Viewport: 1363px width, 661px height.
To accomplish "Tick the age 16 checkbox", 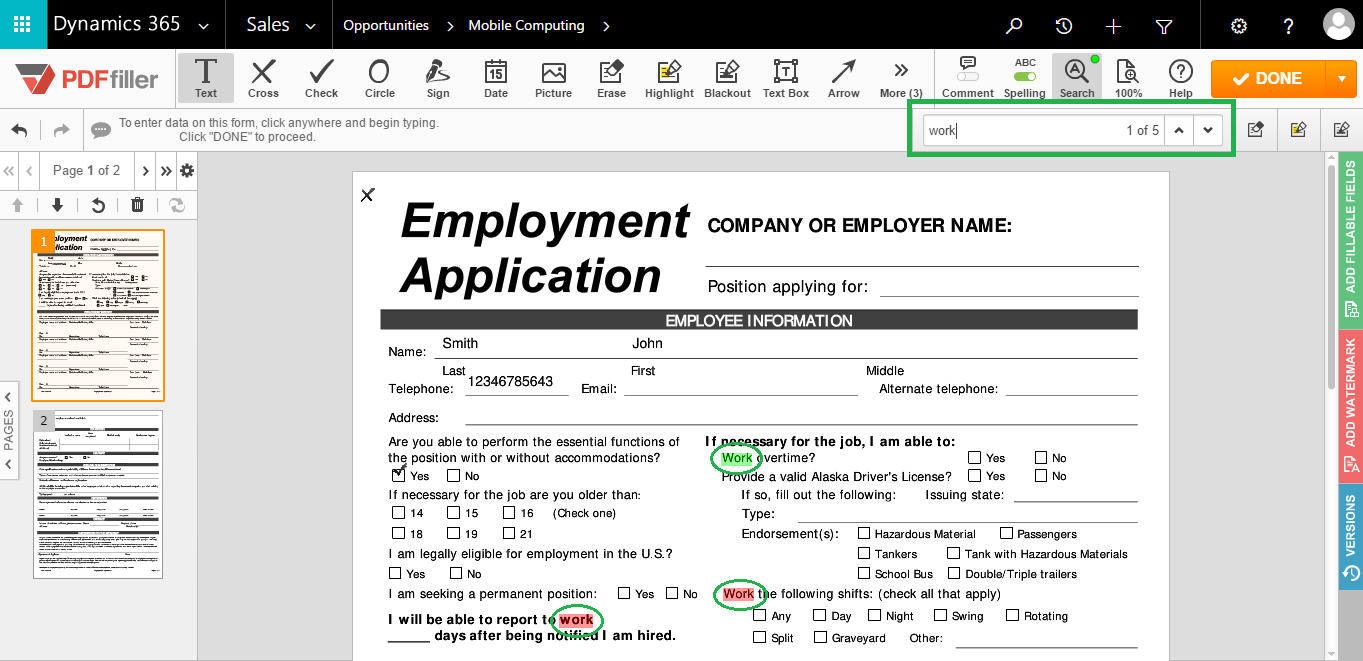I will 508,513.
